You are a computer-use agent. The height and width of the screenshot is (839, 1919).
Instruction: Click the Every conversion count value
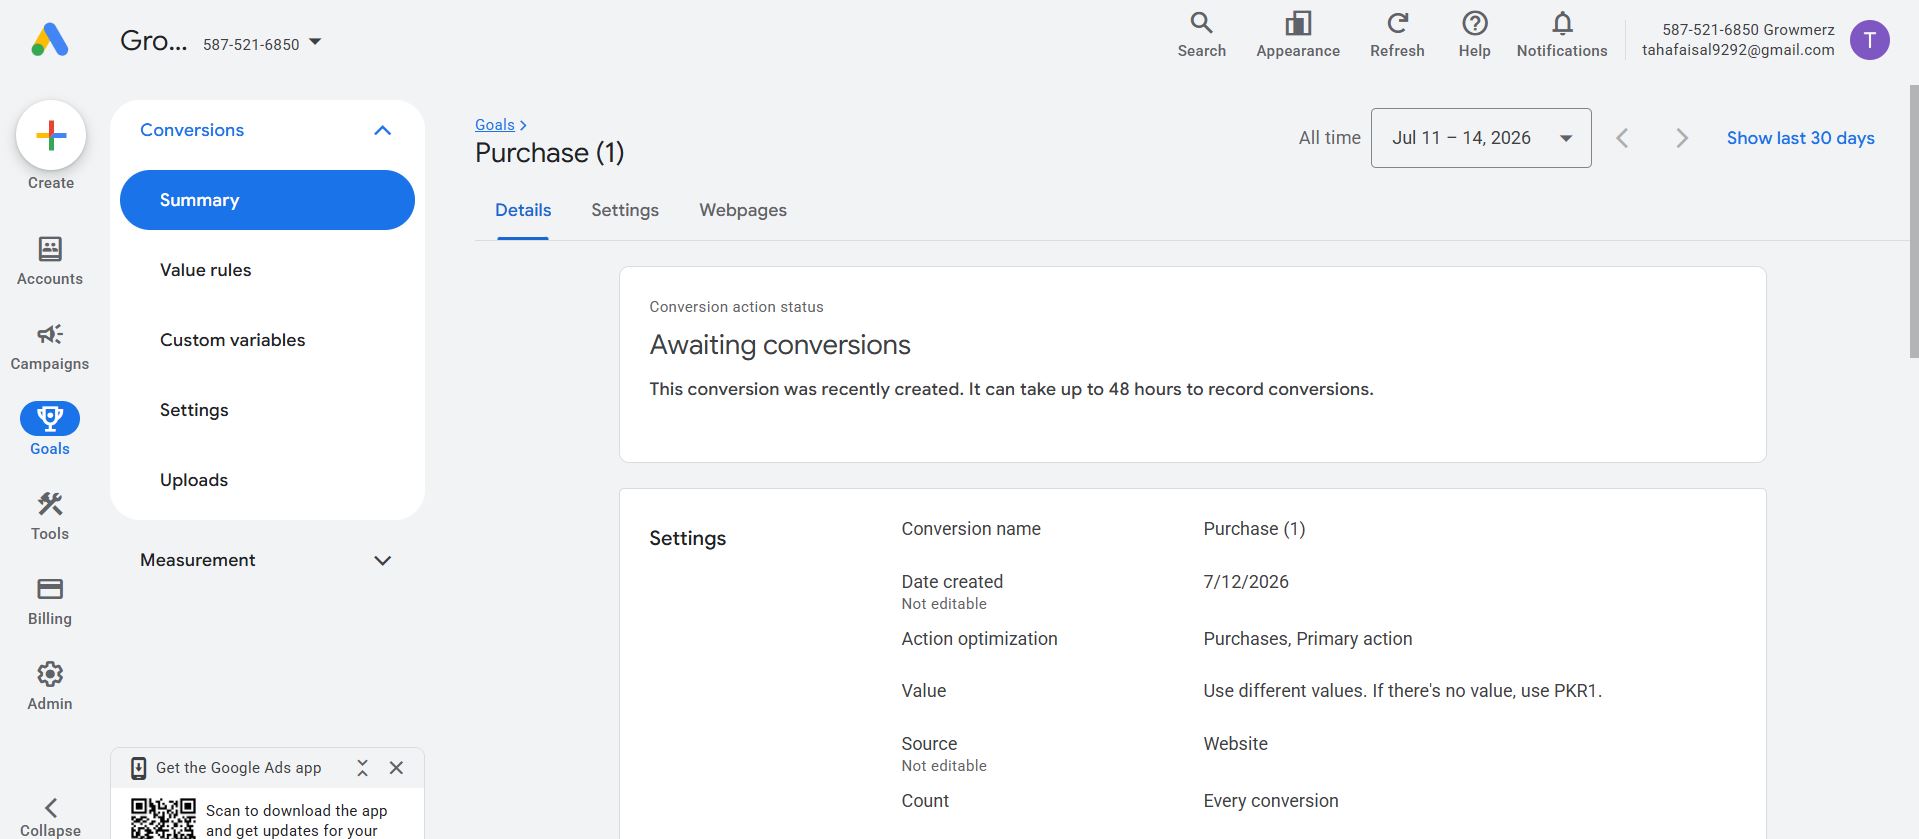tap(1271, 801)
